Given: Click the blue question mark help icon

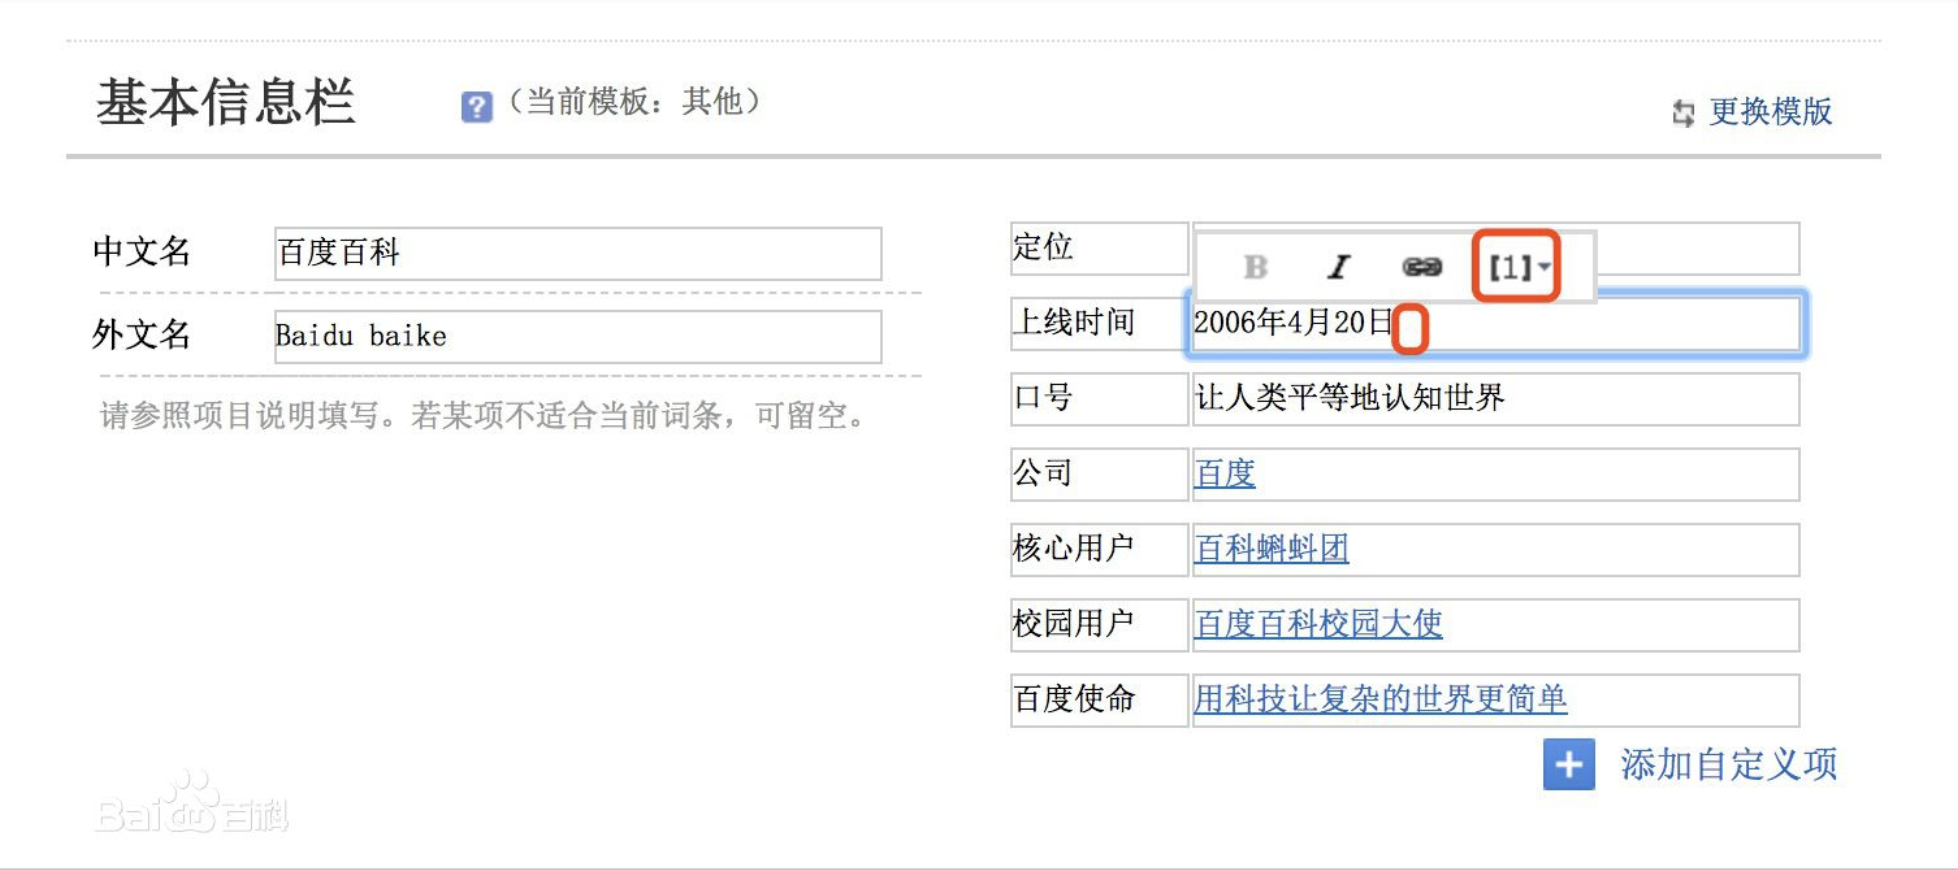Looking at the screenshot, I should click(477, 106).
